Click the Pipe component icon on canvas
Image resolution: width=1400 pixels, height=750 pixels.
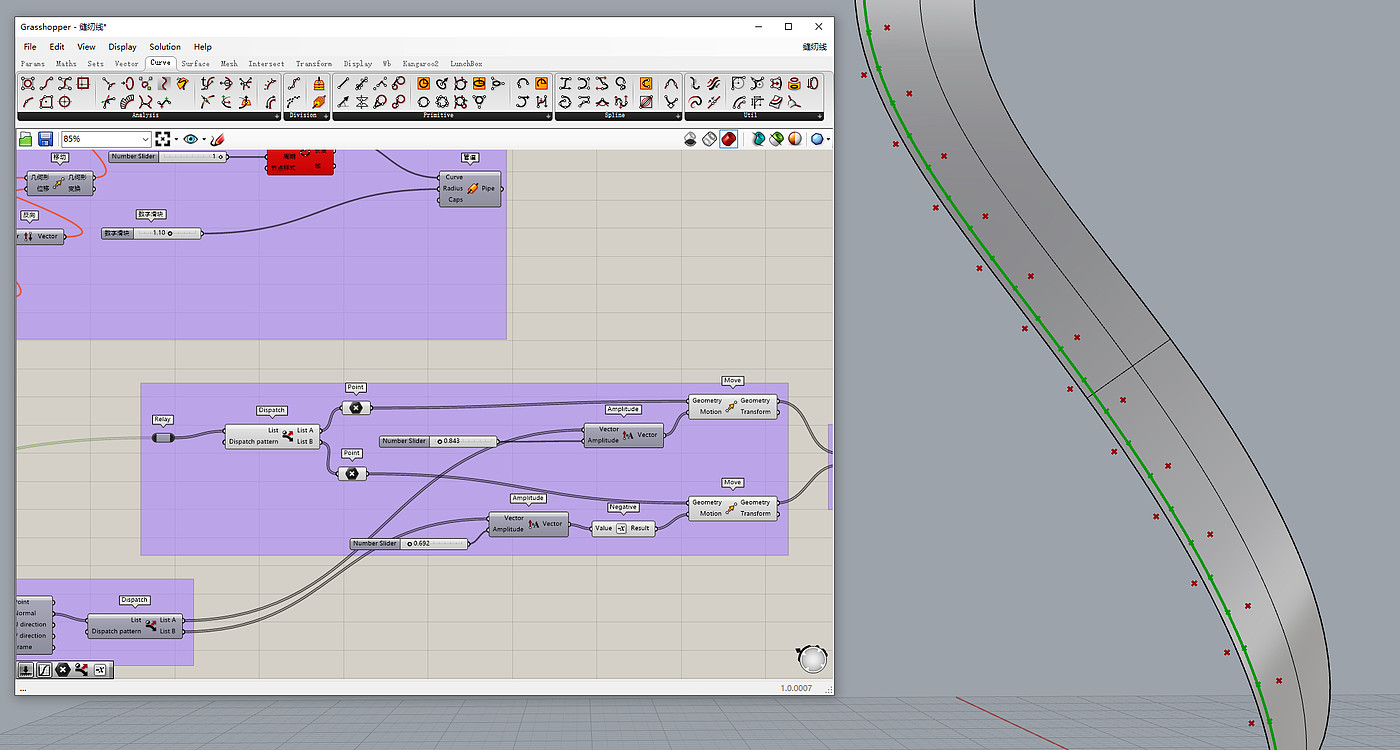point(473,188)
